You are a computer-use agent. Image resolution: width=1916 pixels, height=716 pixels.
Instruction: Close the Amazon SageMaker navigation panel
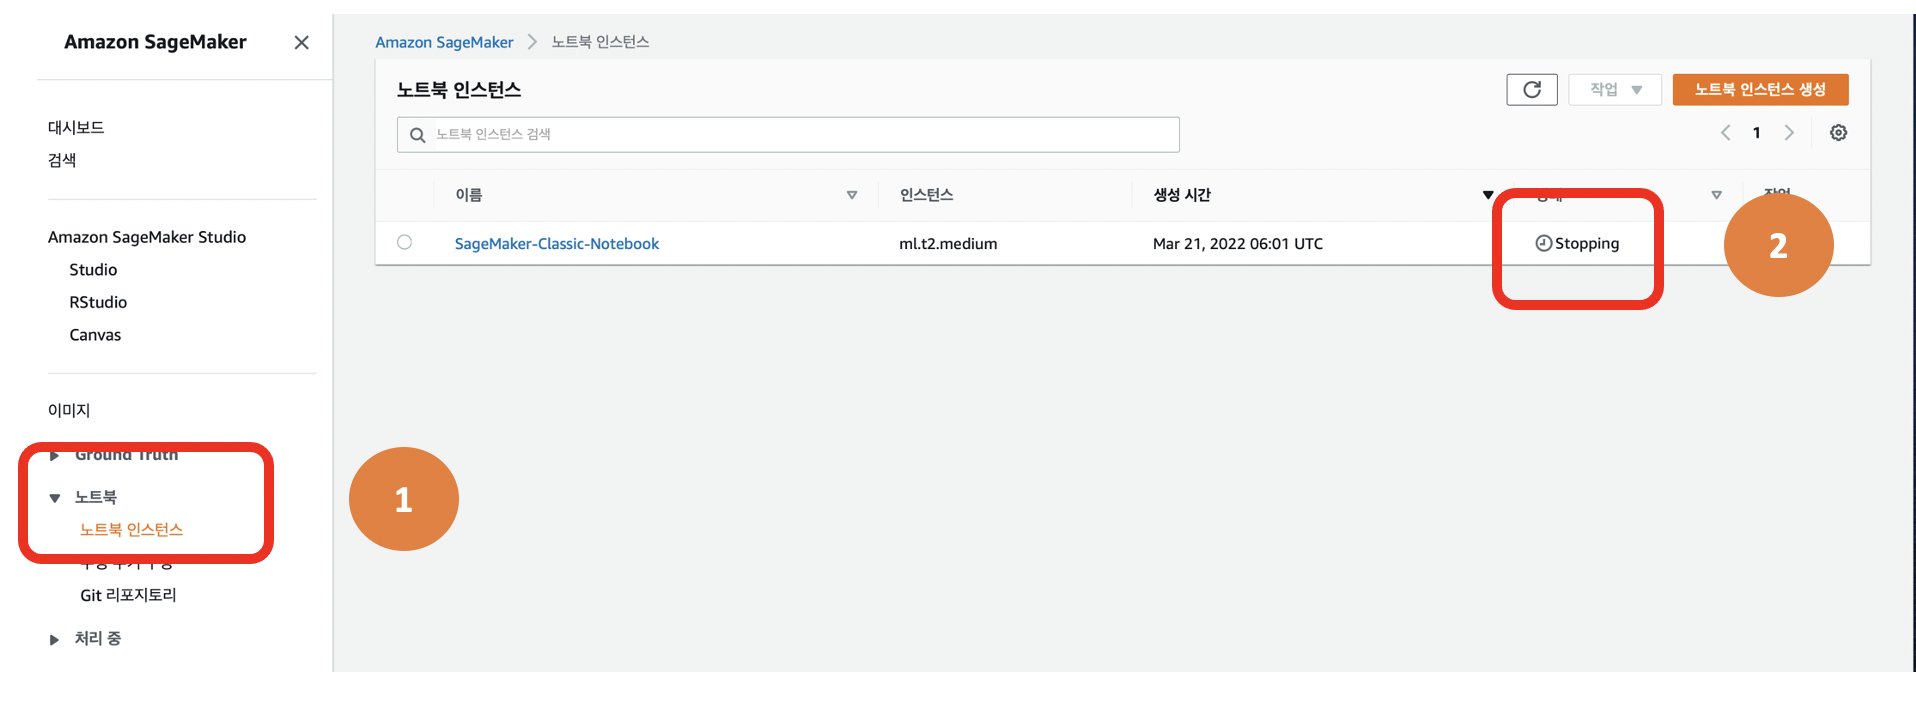tap(301, 42)
